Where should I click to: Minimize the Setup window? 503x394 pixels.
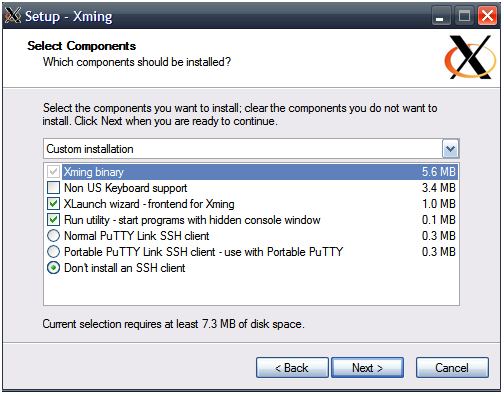point(441,16)
